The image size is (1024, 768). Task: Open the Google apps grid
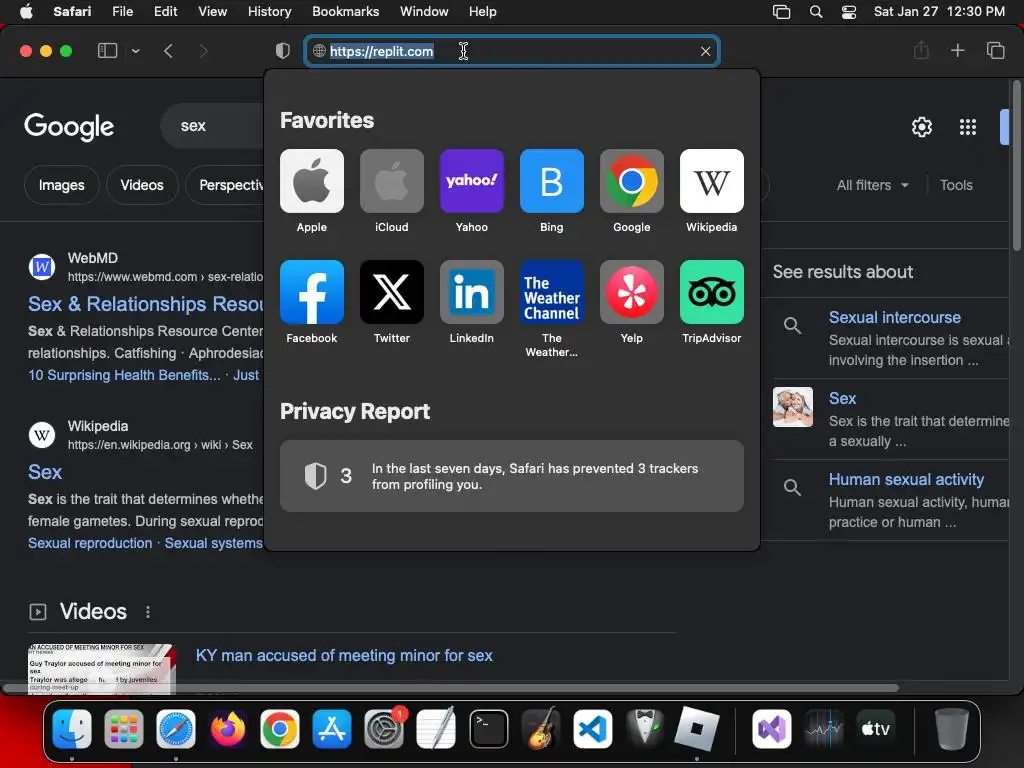[968, 127]
